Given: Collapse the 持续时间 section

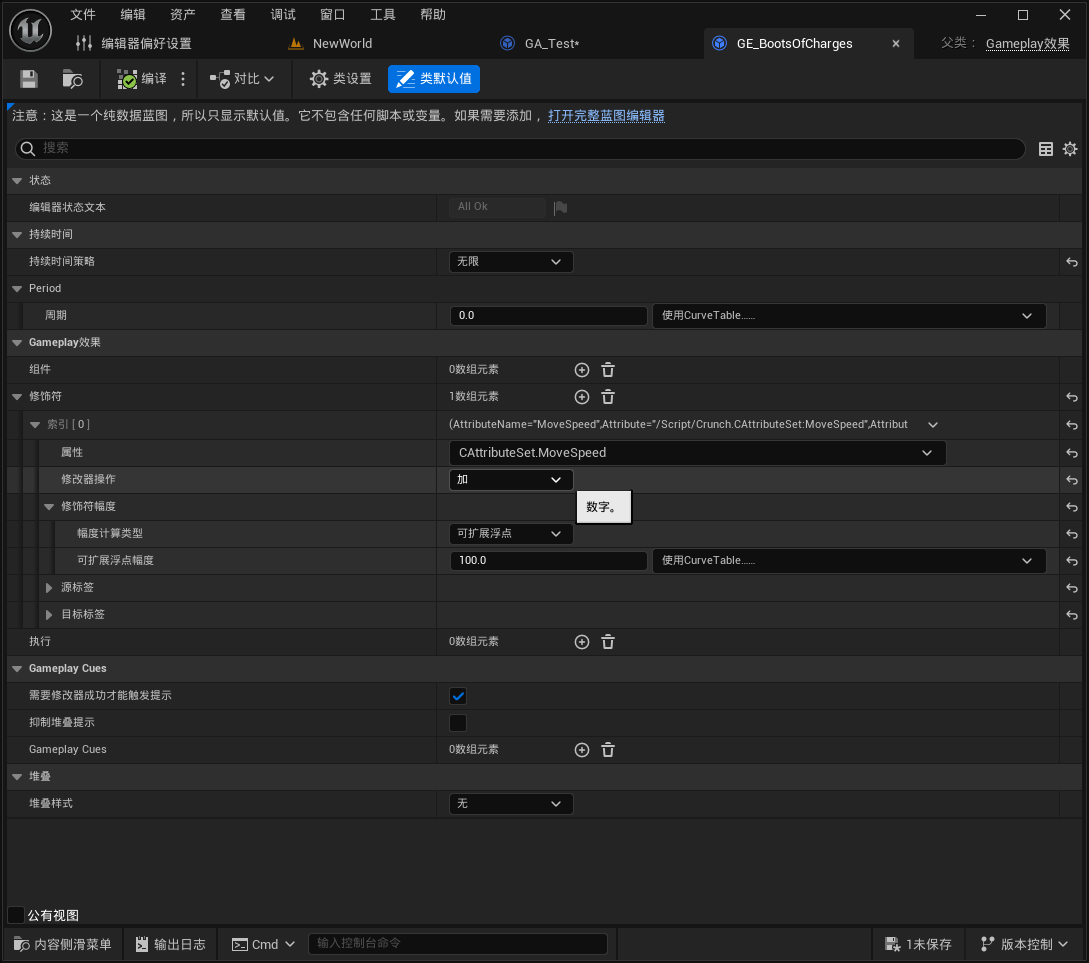Looking at the screenshot, I should tap(17, 235).
